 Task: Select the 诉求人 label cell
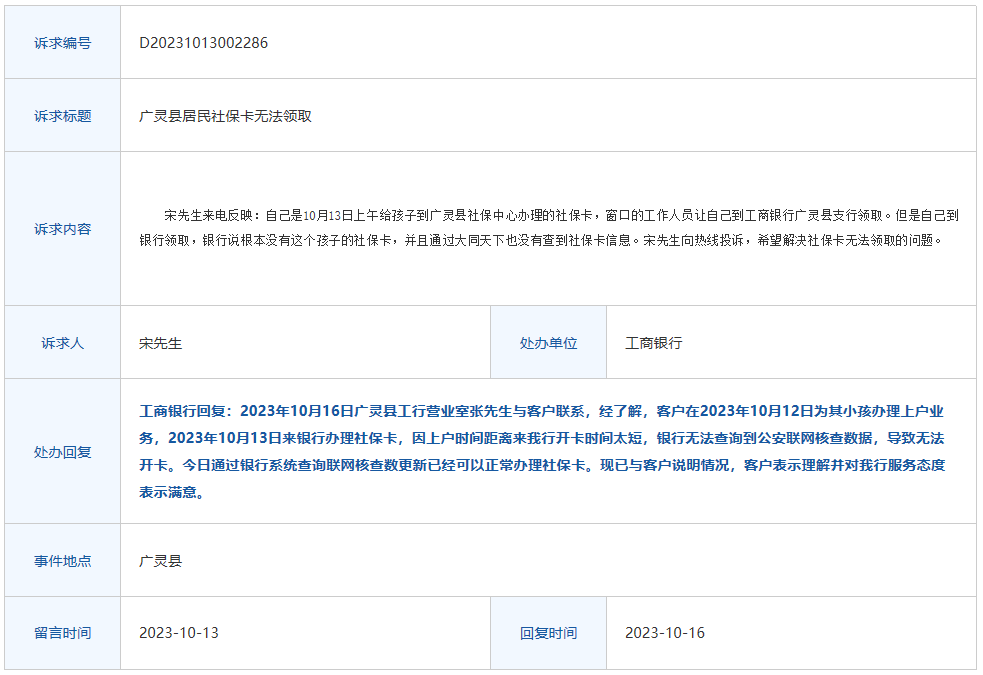pos(63,343)
